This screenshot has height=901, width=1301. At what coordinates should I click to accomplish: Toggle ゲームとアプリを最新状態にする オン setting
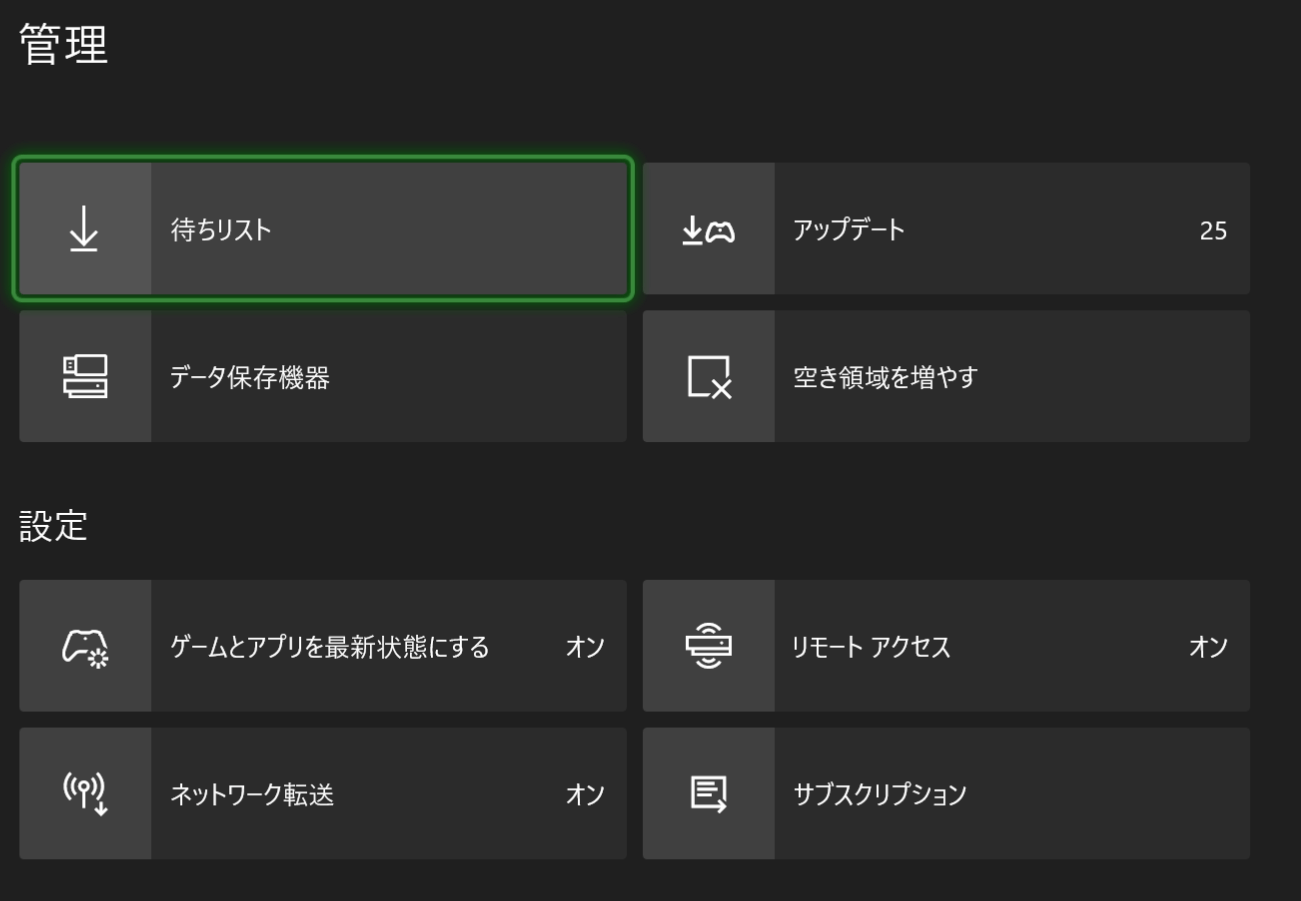pyautogui.click(x=585, y=647)
